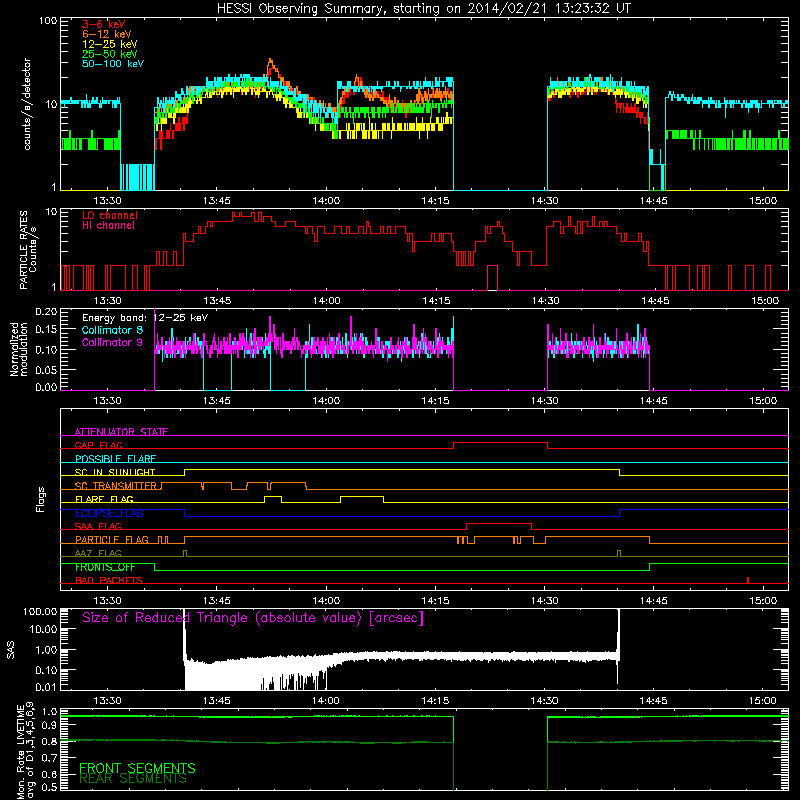Click the "FLARE FLAG" label
800x800 pixels.
click(104, 499)
